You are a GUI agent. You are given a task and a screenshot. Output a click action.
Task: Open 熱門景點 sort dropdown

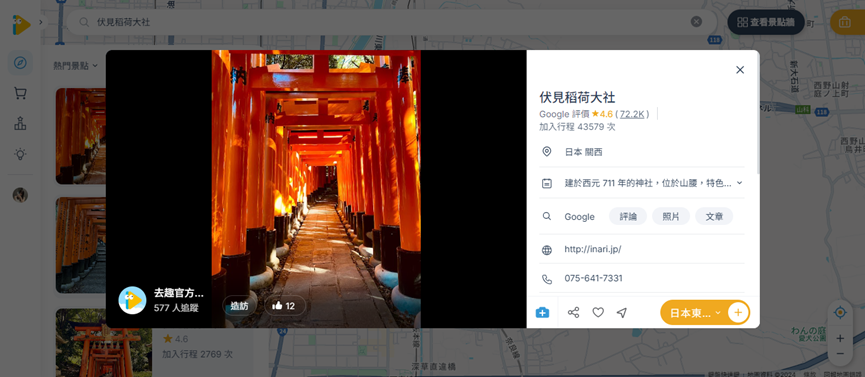[x=76, y=66]
